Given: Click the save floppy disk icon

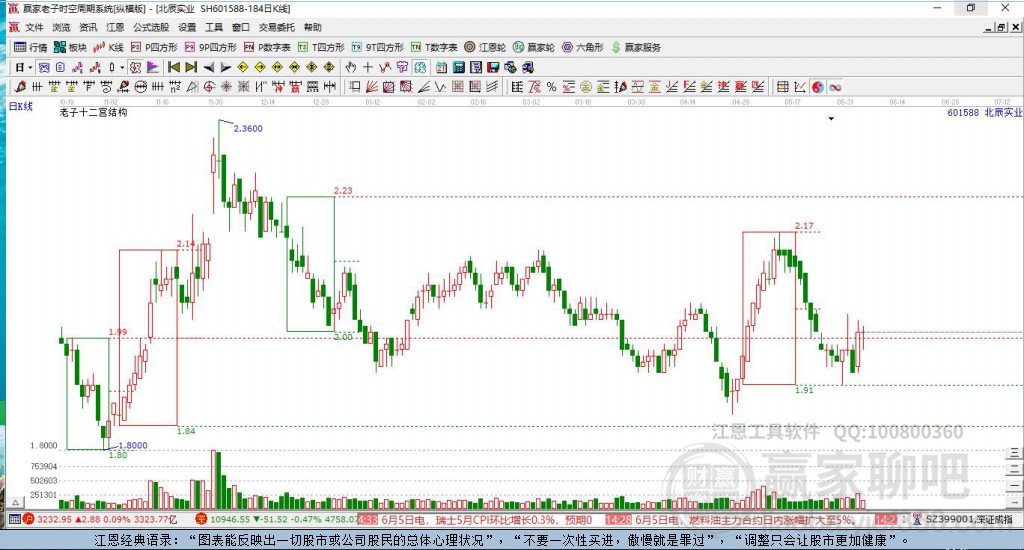Looking at the screenshot, I should (493, 67).
